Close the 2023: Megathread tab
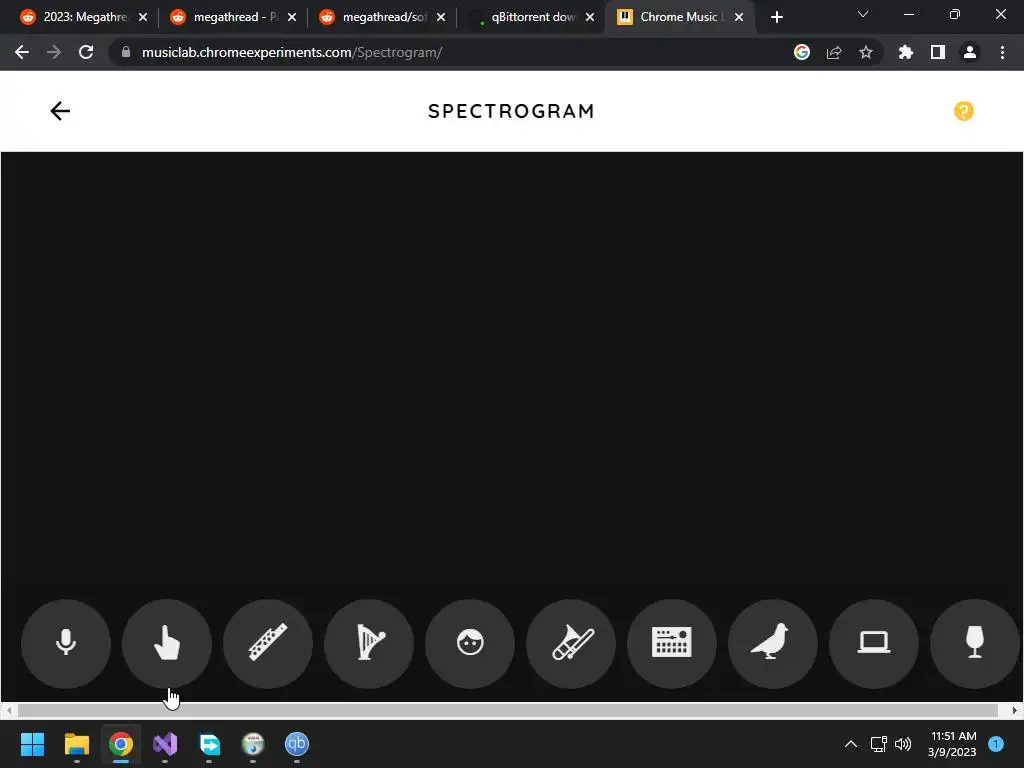This screenshot has width=1024, height=768. (143, 18)
